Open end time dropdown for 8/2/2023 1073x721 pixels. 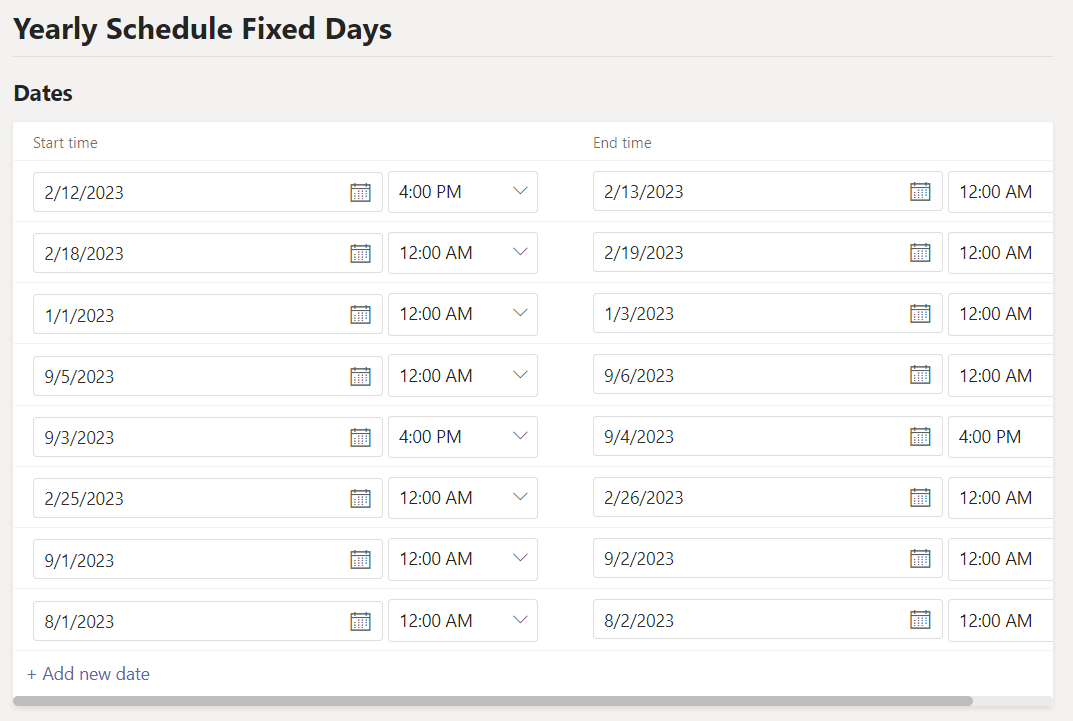click(x=1000, y=620)
